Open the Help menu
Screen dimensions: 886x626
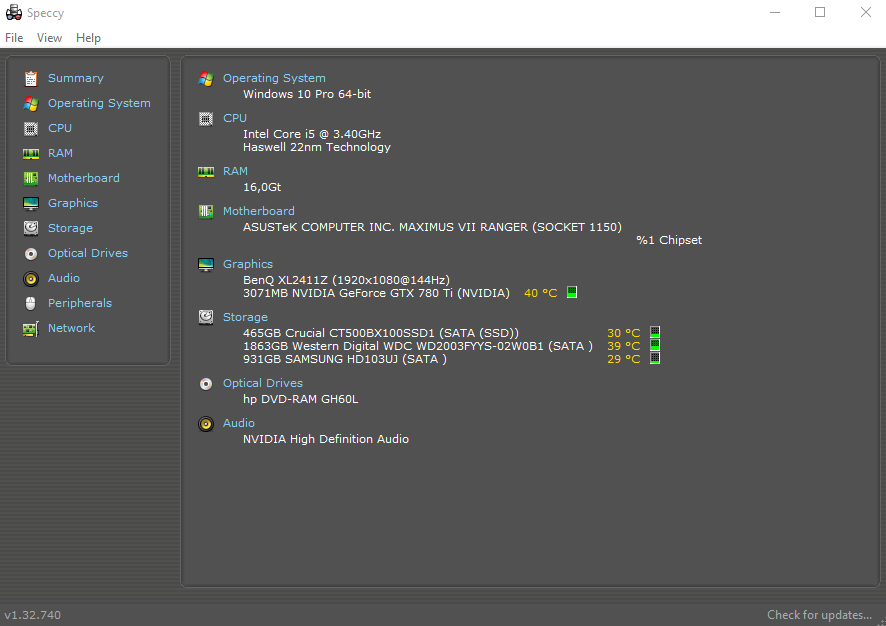88,38
